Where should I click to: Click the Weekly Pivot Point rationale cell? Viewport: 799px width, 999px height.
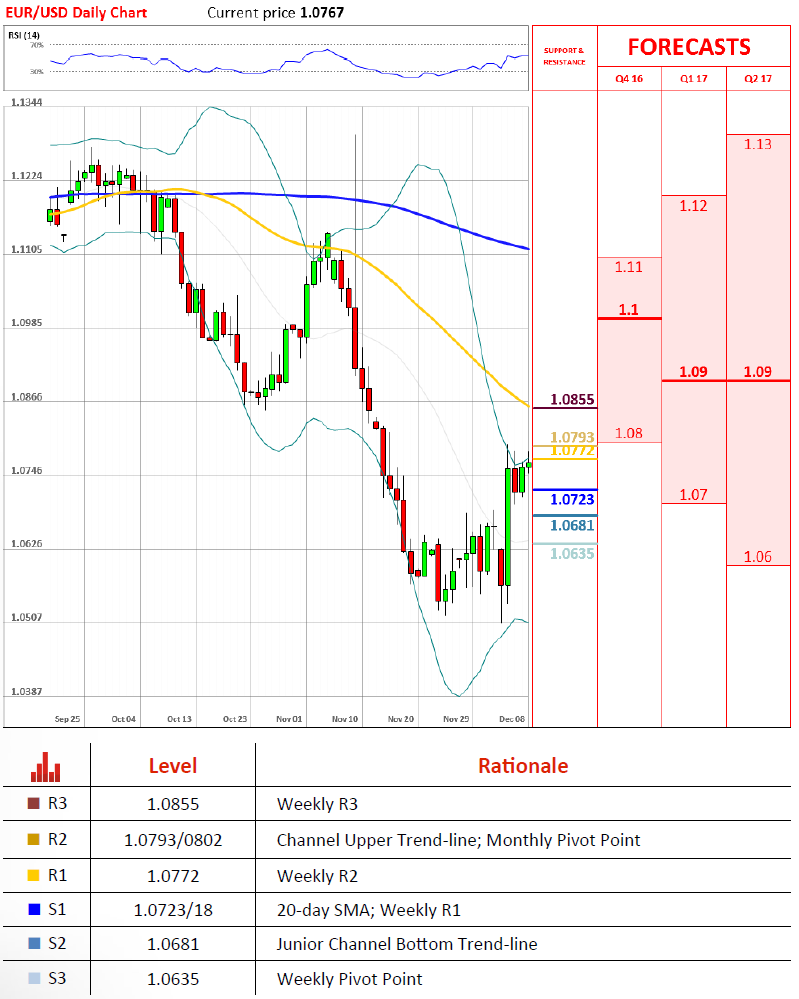coord(349,979)
